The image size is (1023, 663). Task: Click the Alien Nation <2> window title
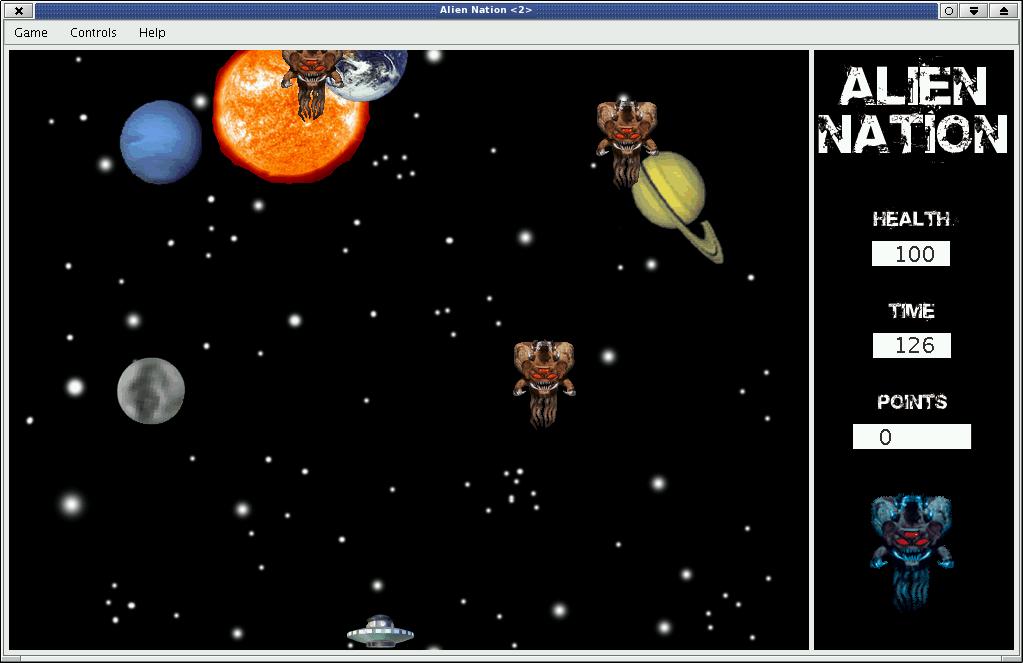[x=486, y=10]
